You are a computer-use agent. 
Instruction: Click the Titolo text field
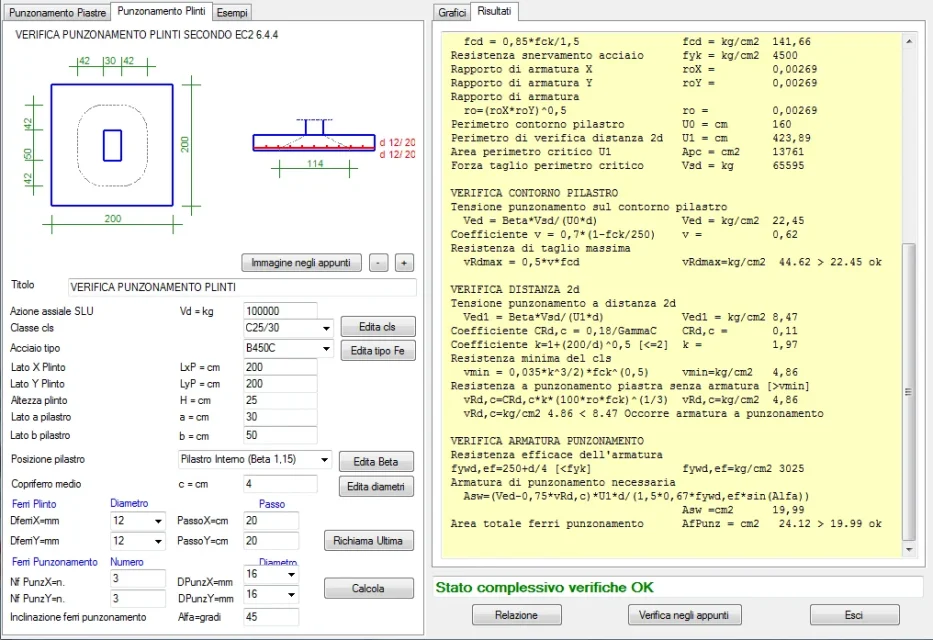[242, 287]
